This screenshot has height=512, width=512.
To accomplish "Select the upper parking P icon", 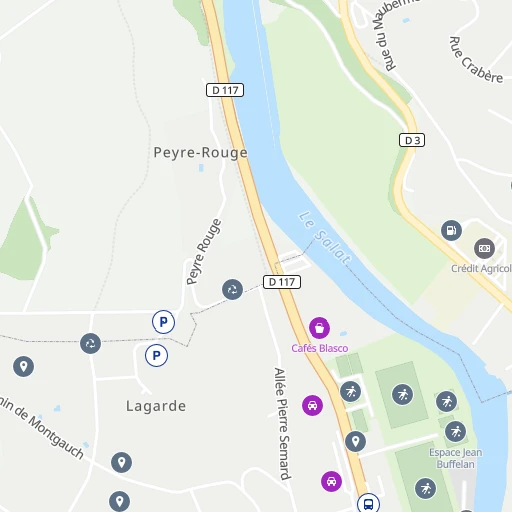I will point(163,322).
